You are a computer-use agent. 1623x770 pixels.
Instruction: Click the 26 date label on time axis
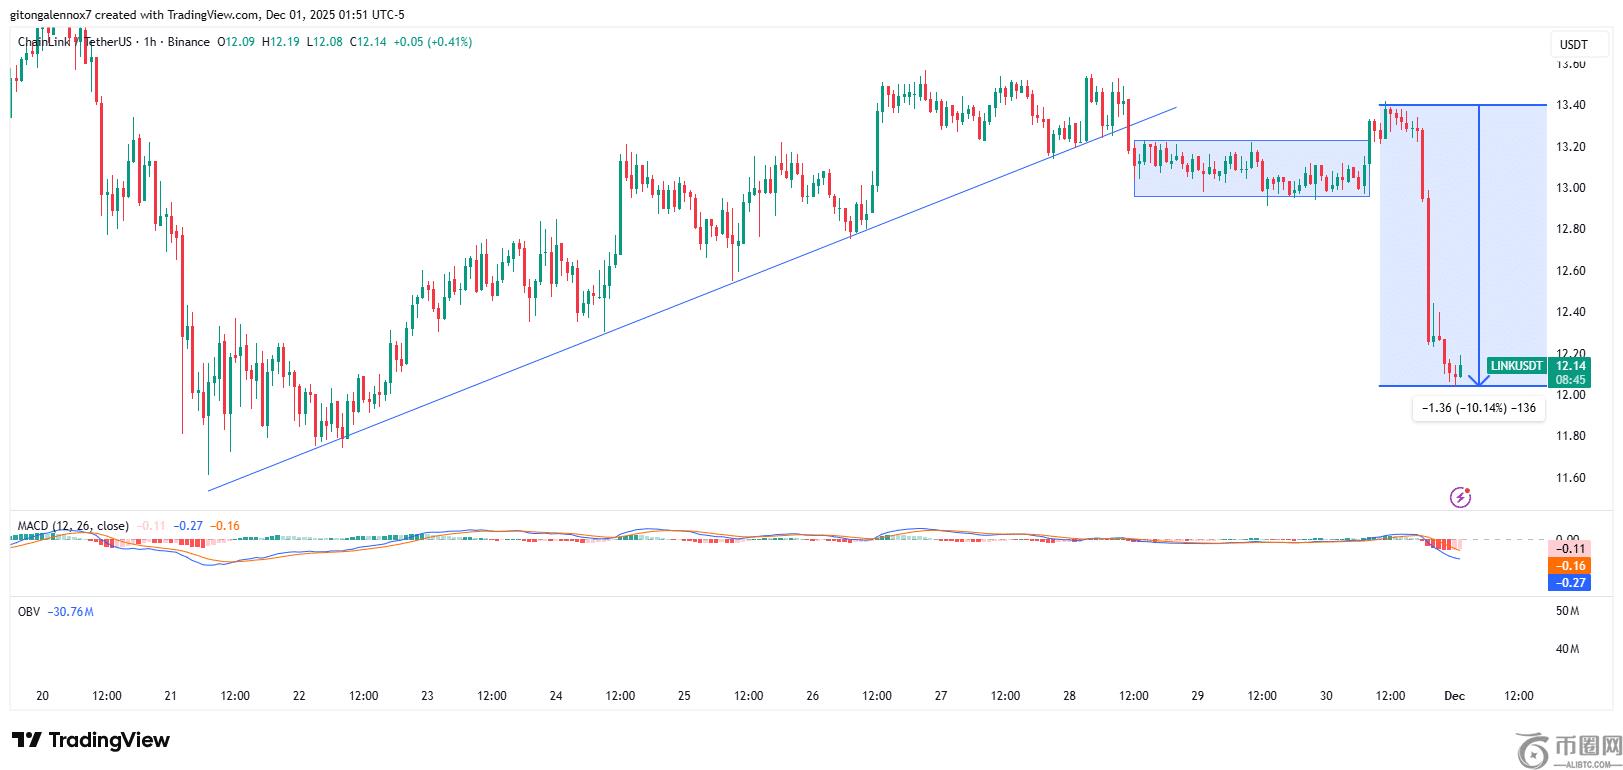click(x=812, y=696)
